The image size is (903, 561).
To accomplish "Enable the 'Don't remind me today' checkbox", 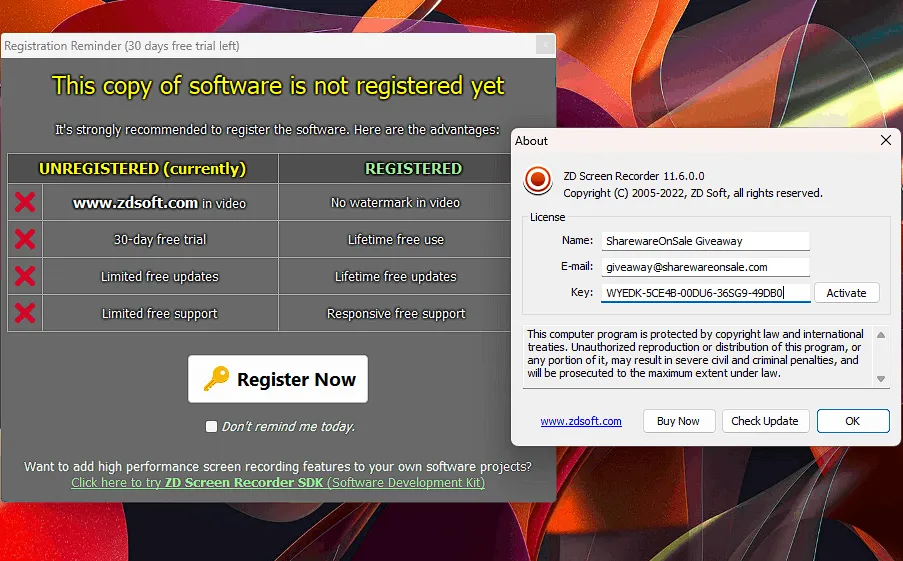I will [x=211, y=427].
